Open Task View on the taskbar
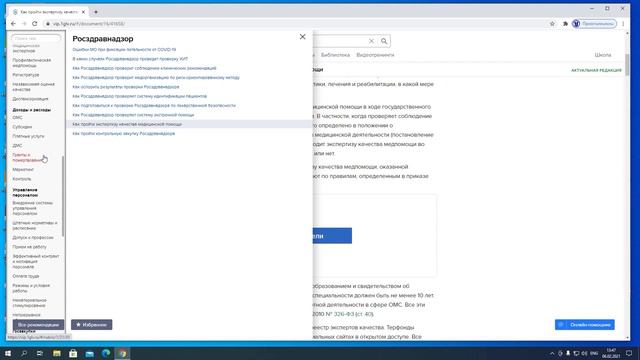Screen dimensions: 640x360 pyautogui.click(x=40, y=353)
